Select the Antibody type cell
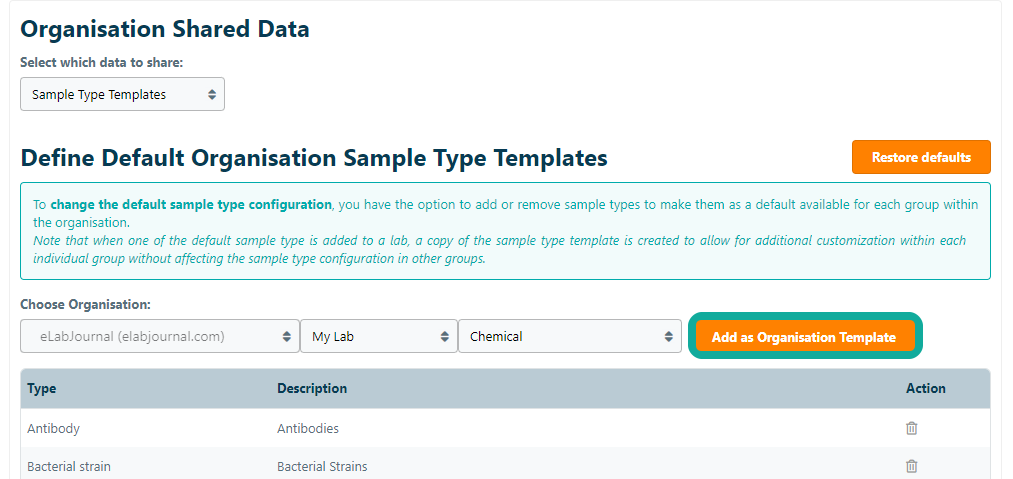The image size is (1013, 479). 54,428
